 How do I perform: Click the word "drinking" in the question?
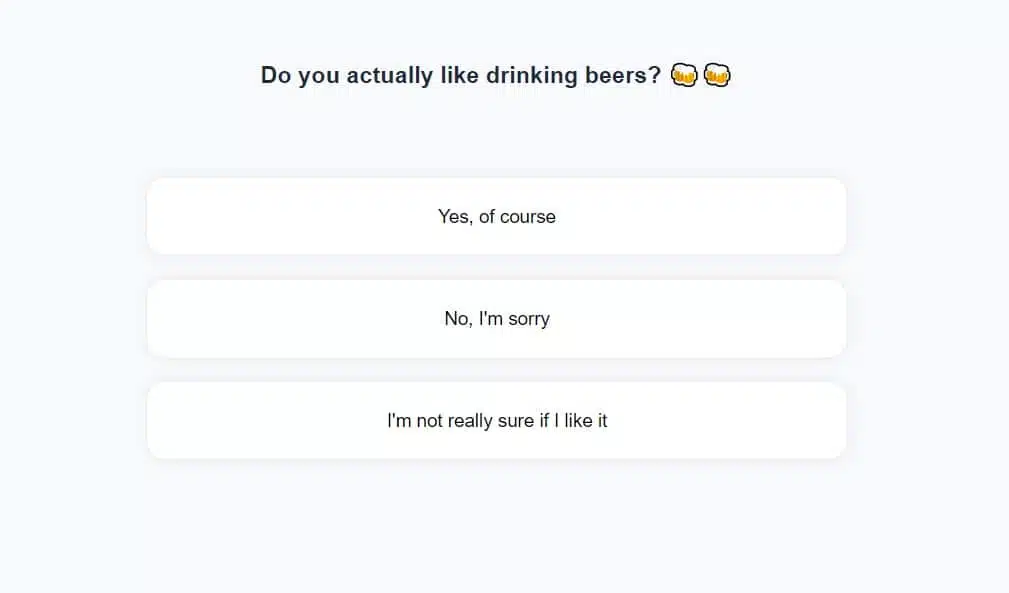[x=530, y=75]
